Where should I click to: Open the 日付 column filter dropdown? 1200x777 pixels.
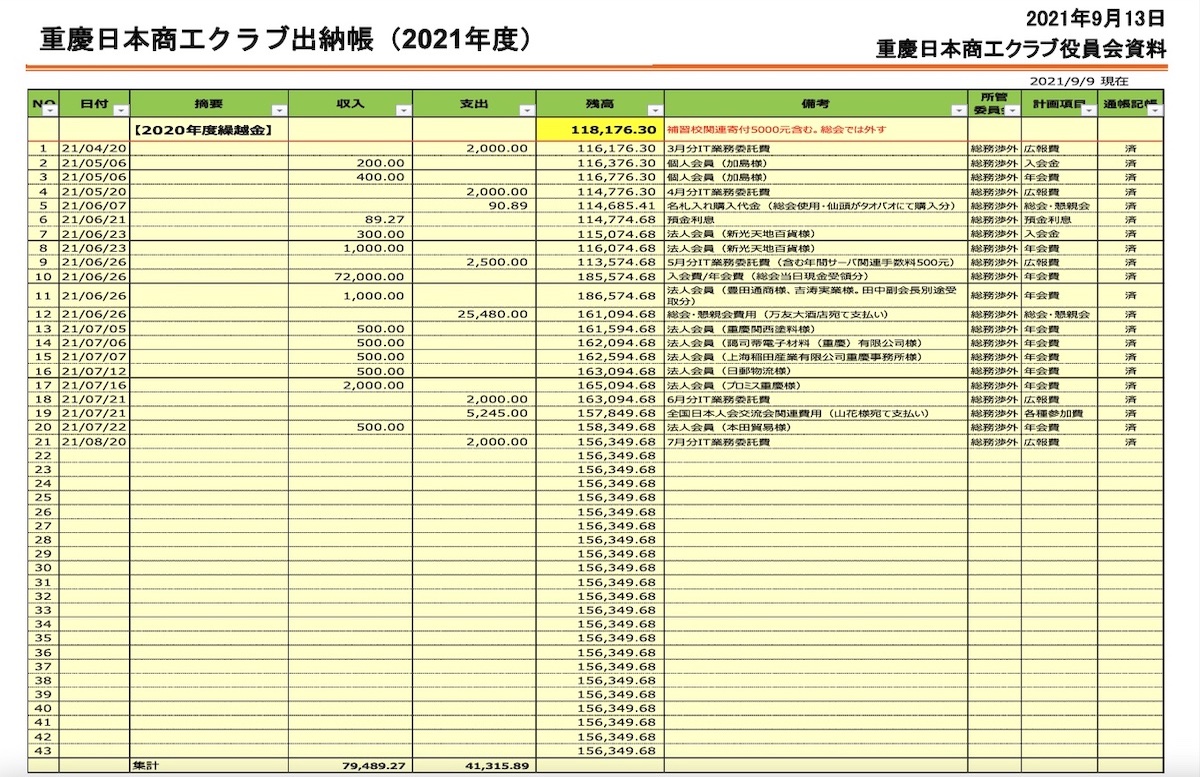point(123,111)
